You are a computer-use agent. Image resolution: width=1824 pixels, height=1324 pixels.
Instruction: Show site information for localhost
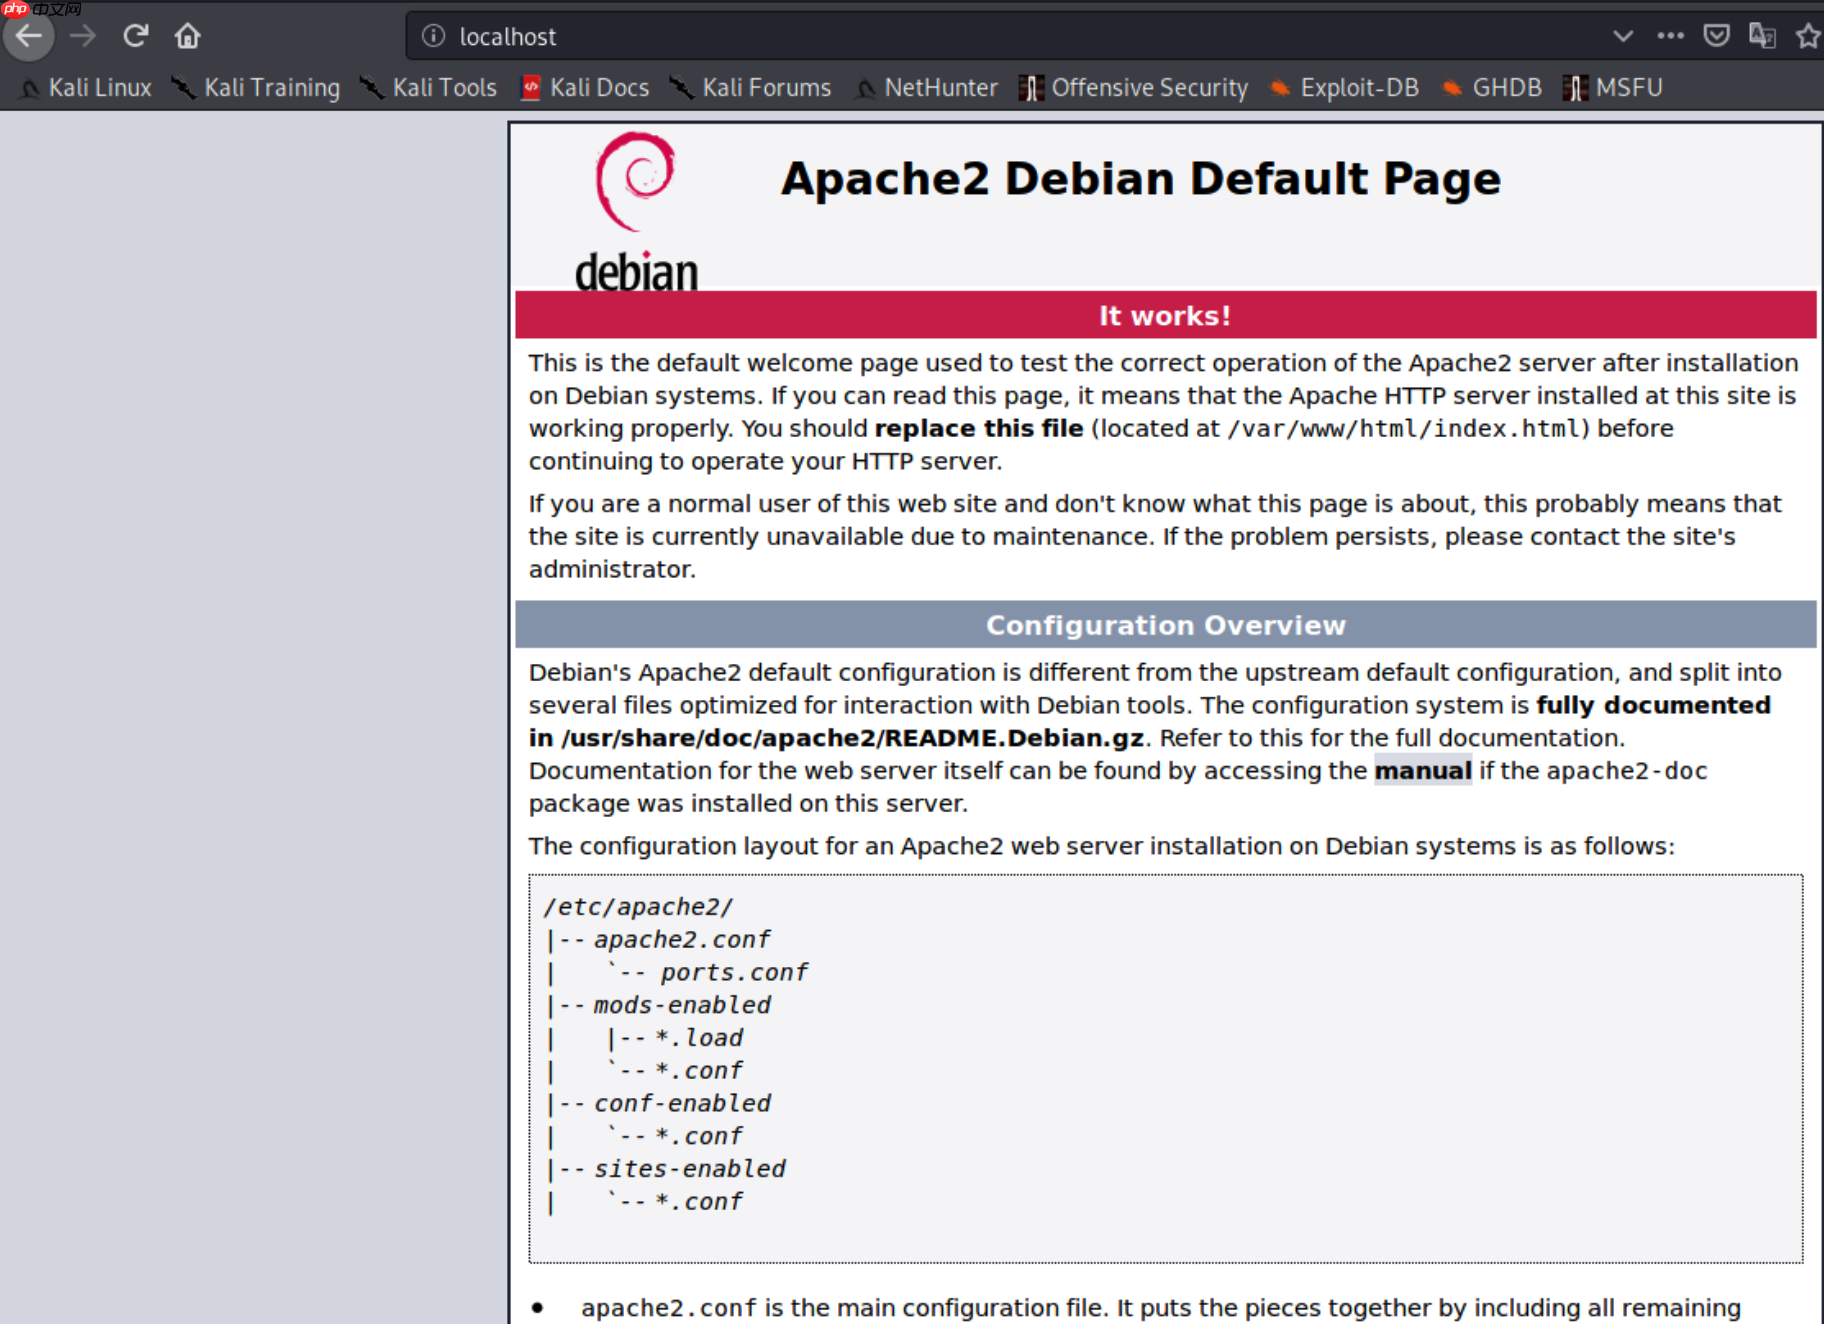pos(433,37)
